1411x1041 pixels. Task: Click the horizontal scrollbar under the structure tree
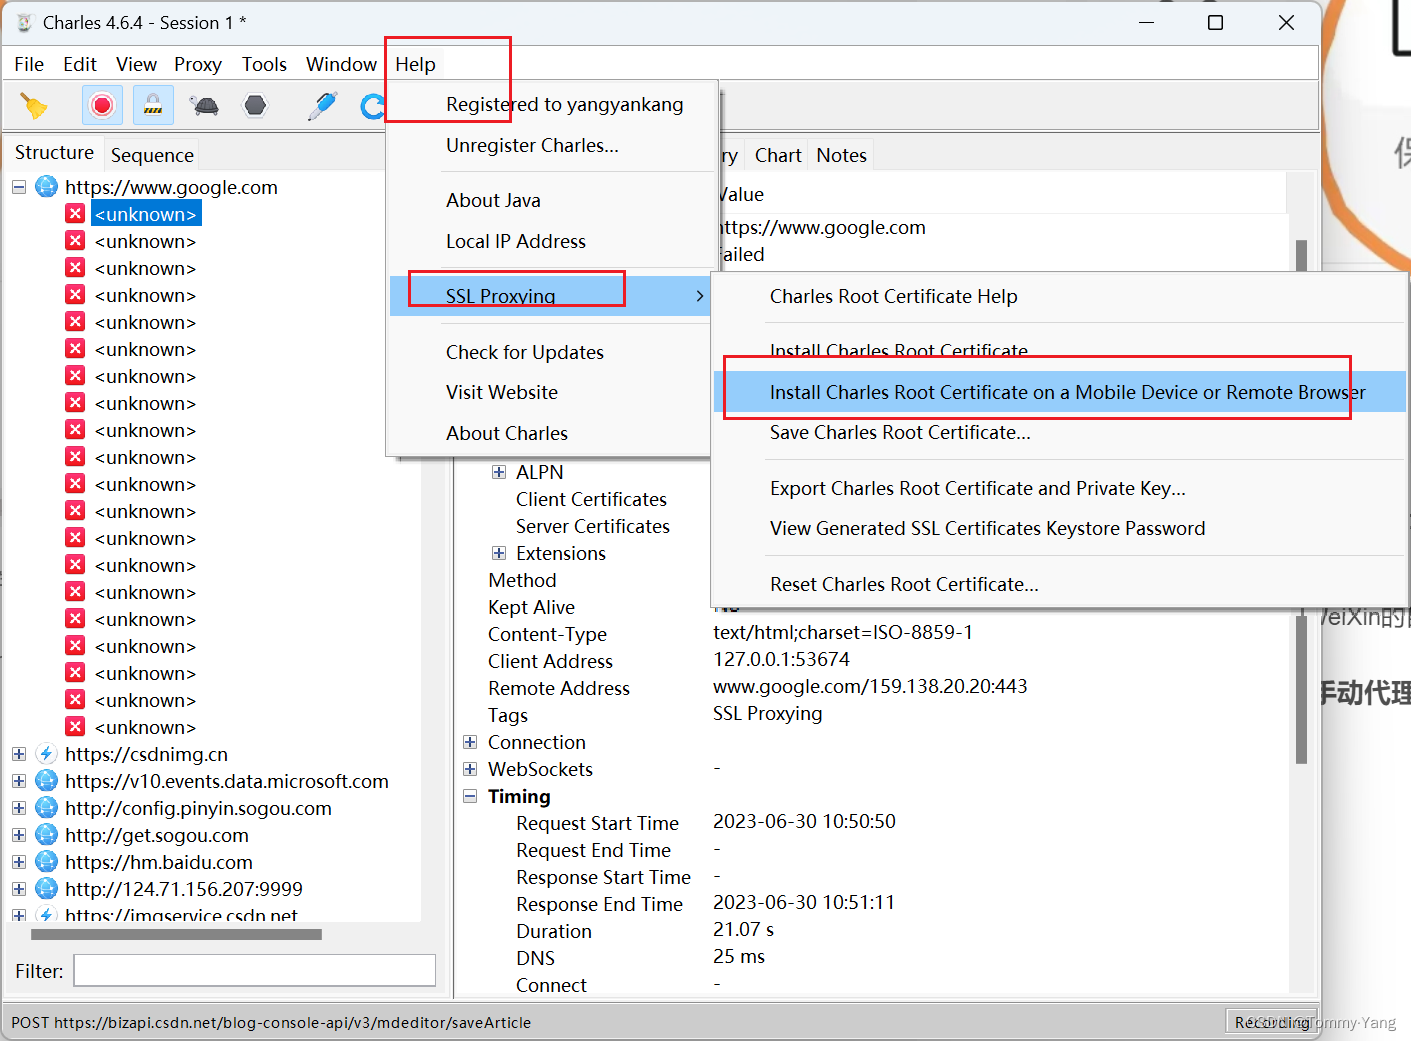[x=176, y=935]
